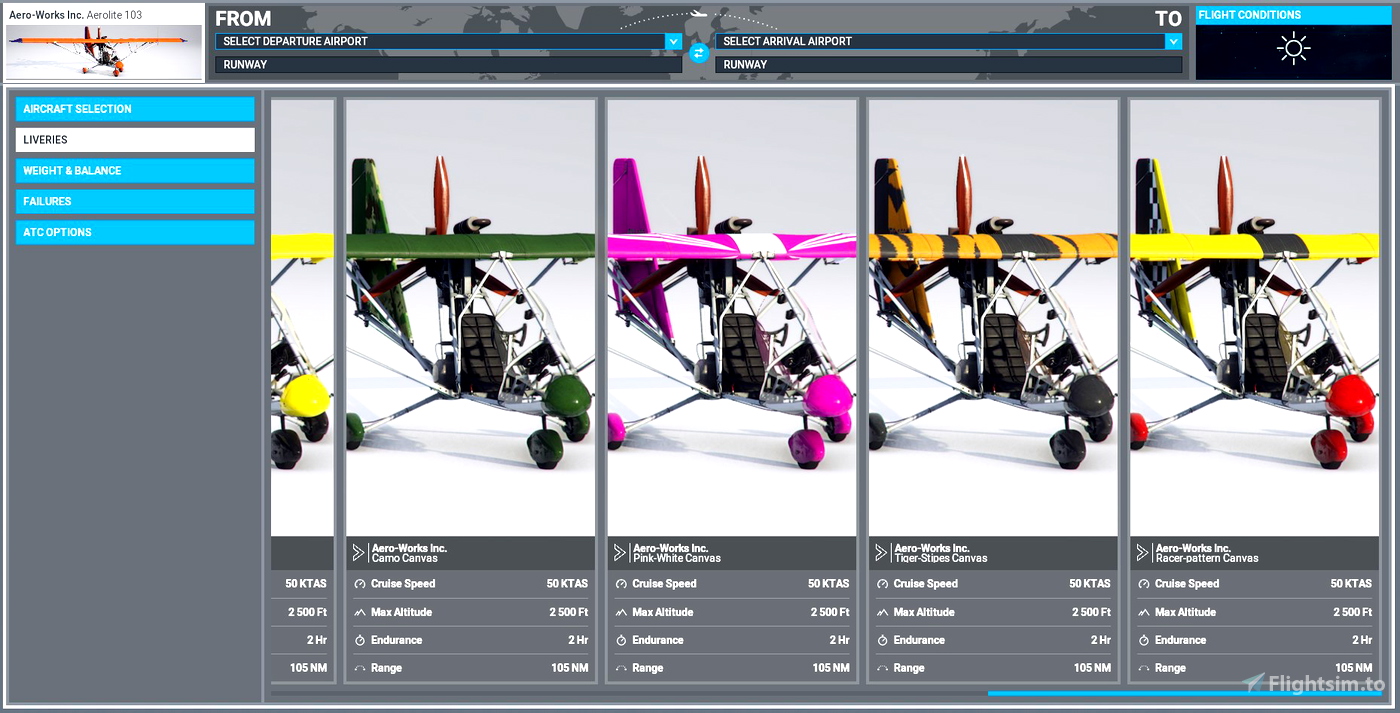Click the Endurance stopwatch icon on Tiger-Stipes Canvas card
The width and height of the screenshot is (1400, 713).
pos(882,640)
